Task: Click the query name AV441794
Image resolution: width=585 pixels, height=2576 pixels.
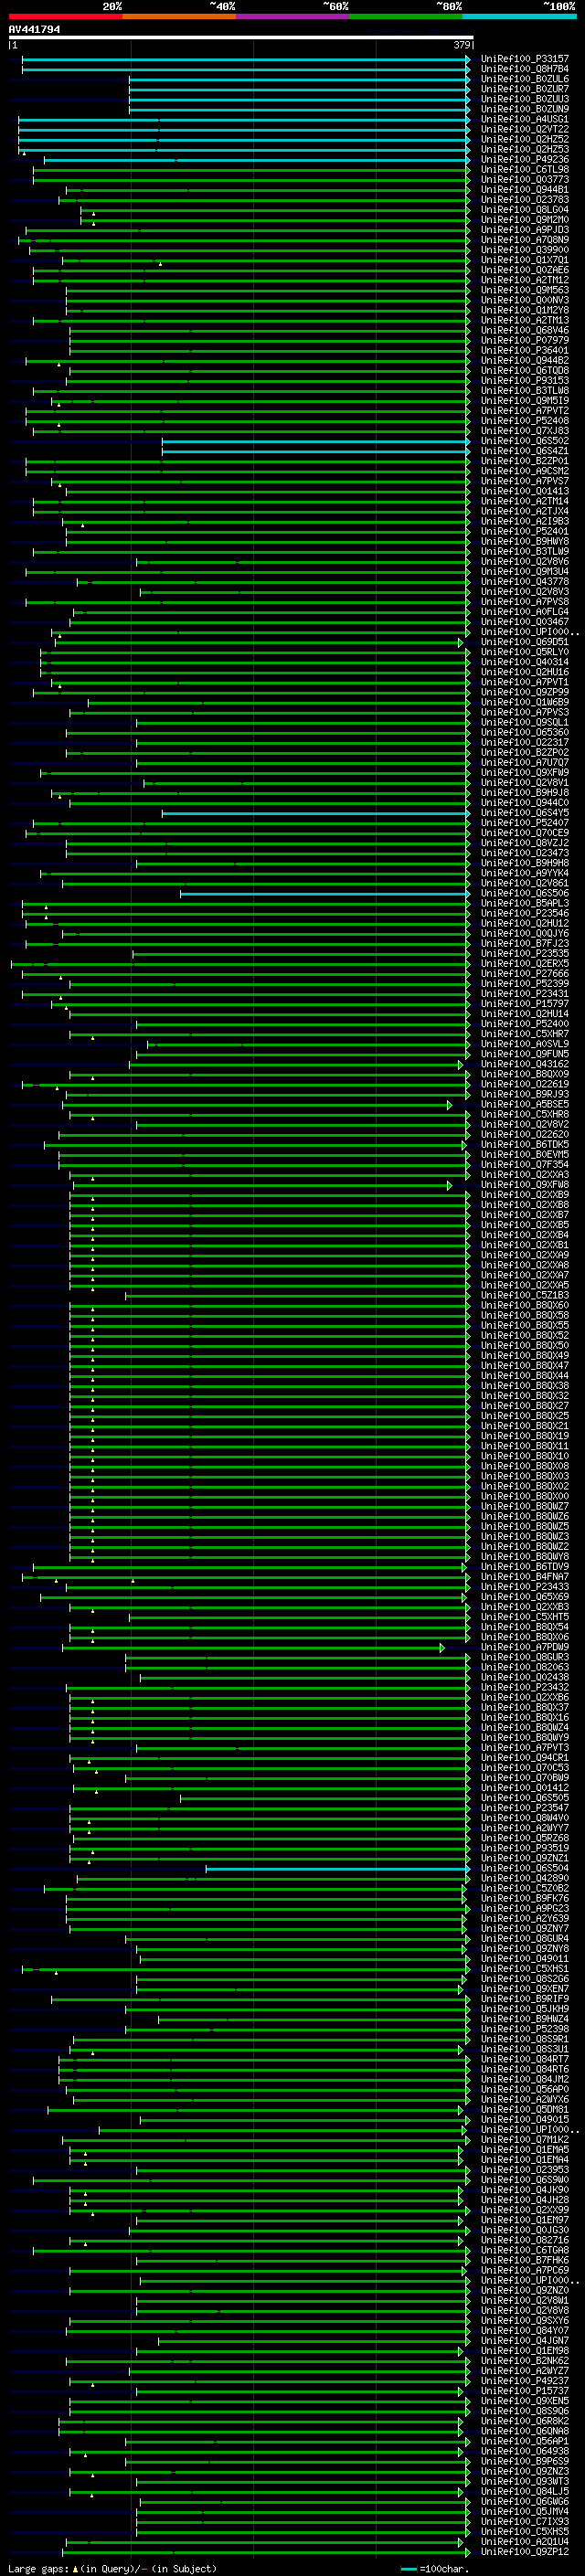Action: point(34,29)
